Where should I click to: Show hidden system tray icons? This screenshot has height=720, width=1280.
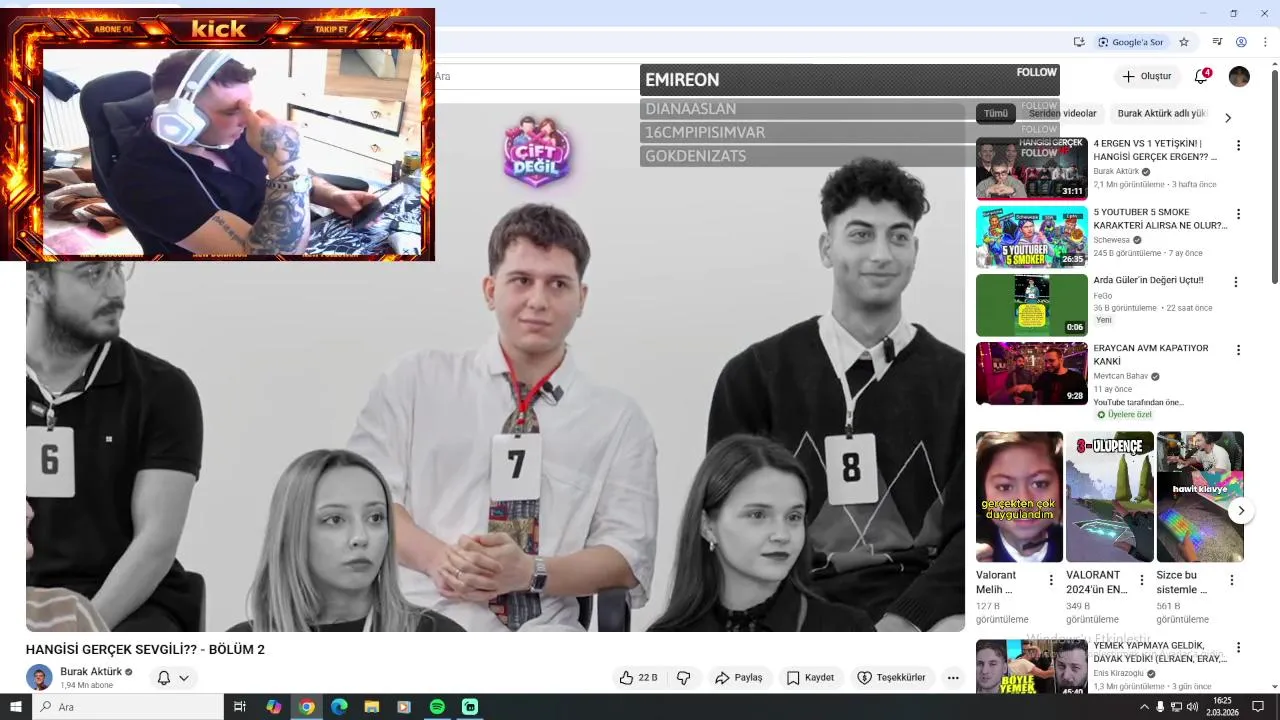click(x=1144, y=707)
